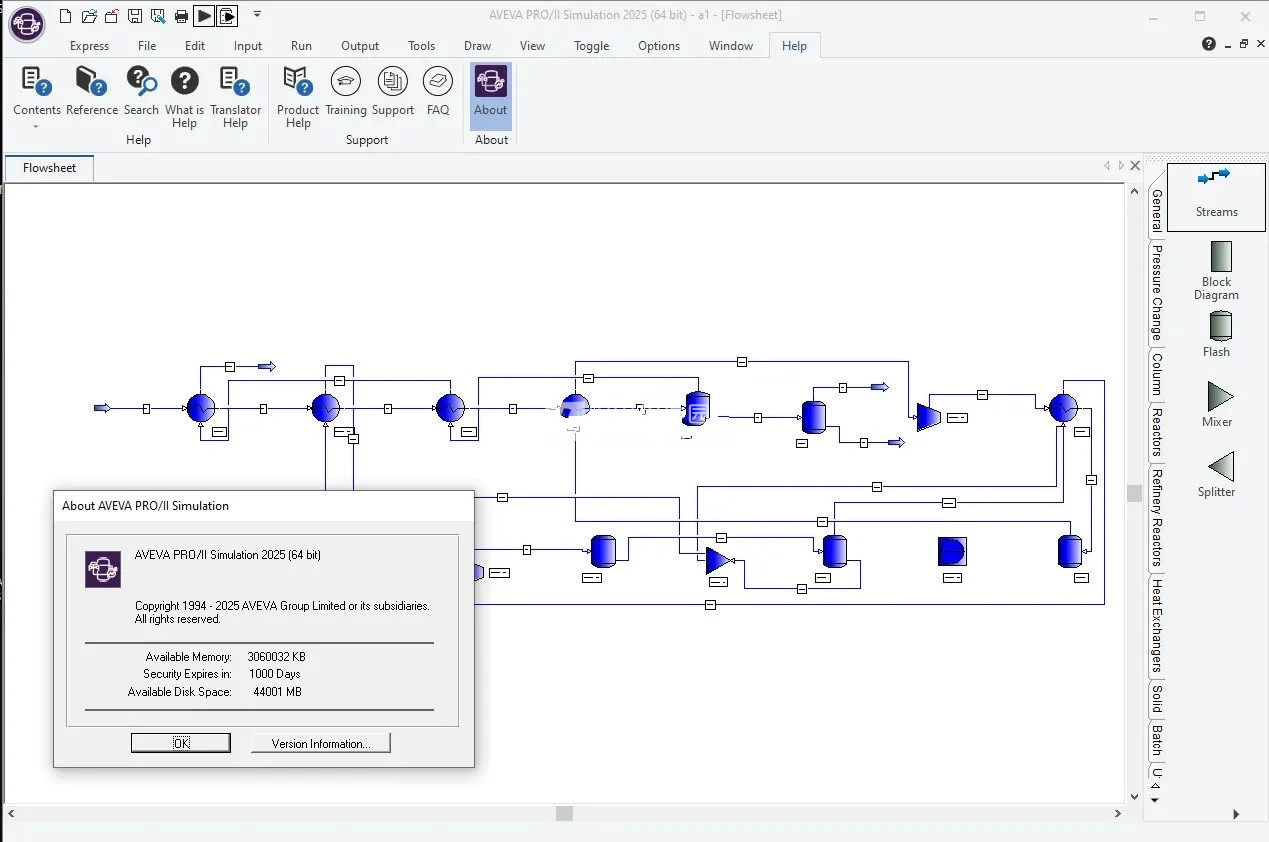Create a new simulation from quick access toolbar
1269x842 pixels.
pos(66,16)
